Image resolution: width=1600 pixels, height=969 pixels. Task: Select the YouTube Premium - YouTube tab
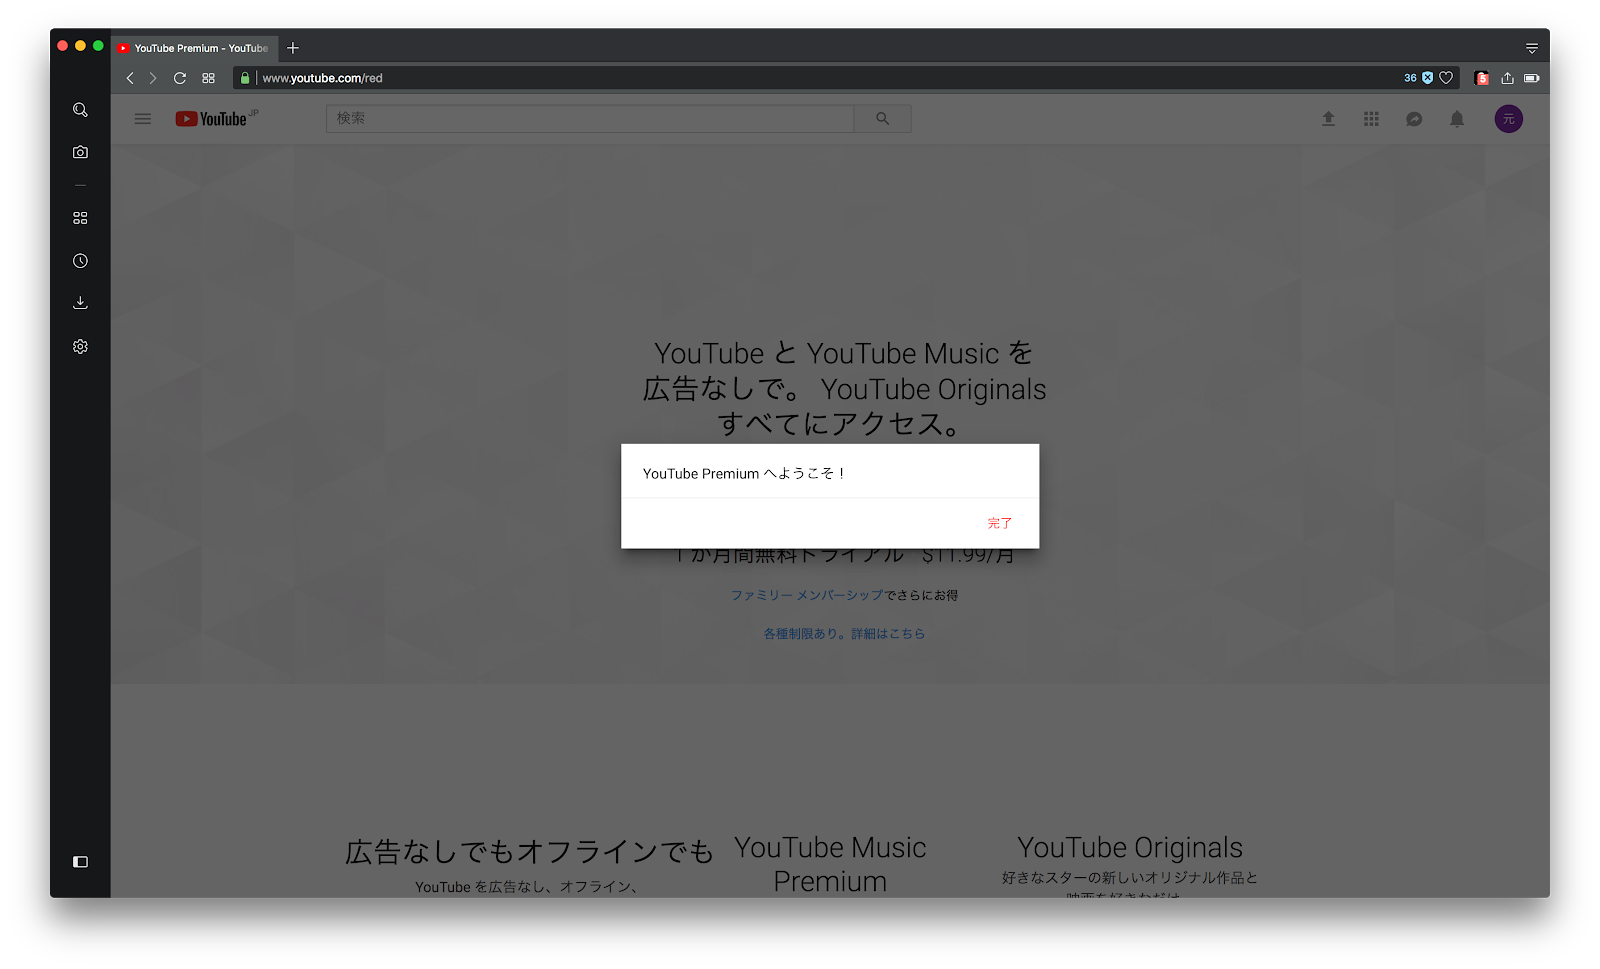click(x=195, y=48)
